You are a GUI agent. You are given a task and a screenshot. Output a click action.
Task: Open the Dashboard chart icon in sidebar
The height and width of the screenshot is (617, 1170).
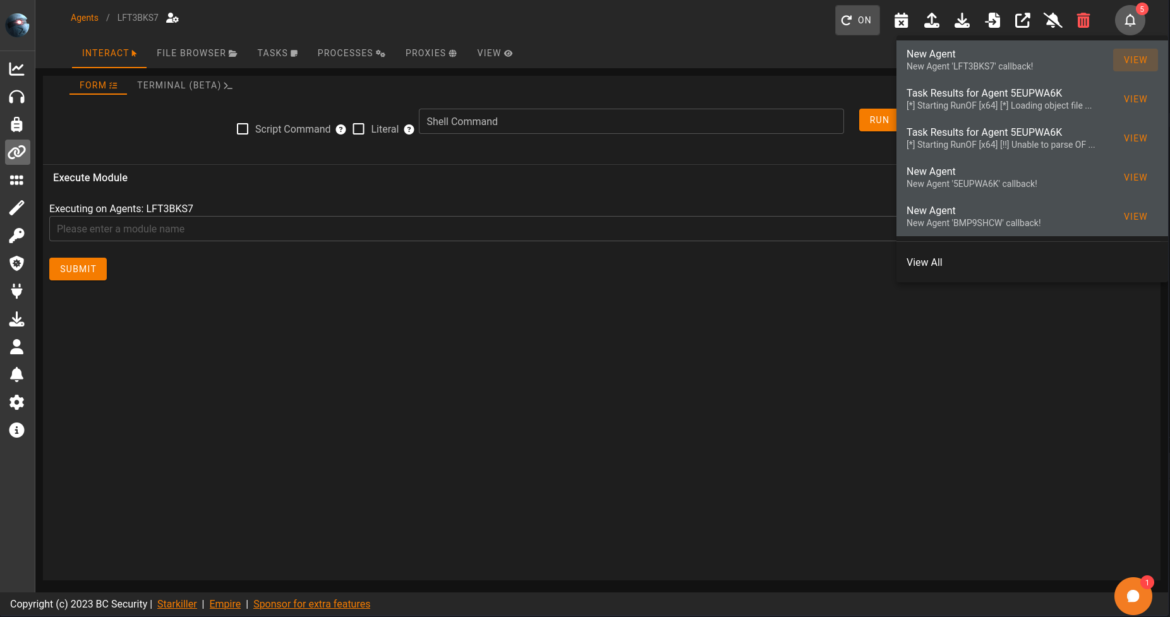[17, 69]
